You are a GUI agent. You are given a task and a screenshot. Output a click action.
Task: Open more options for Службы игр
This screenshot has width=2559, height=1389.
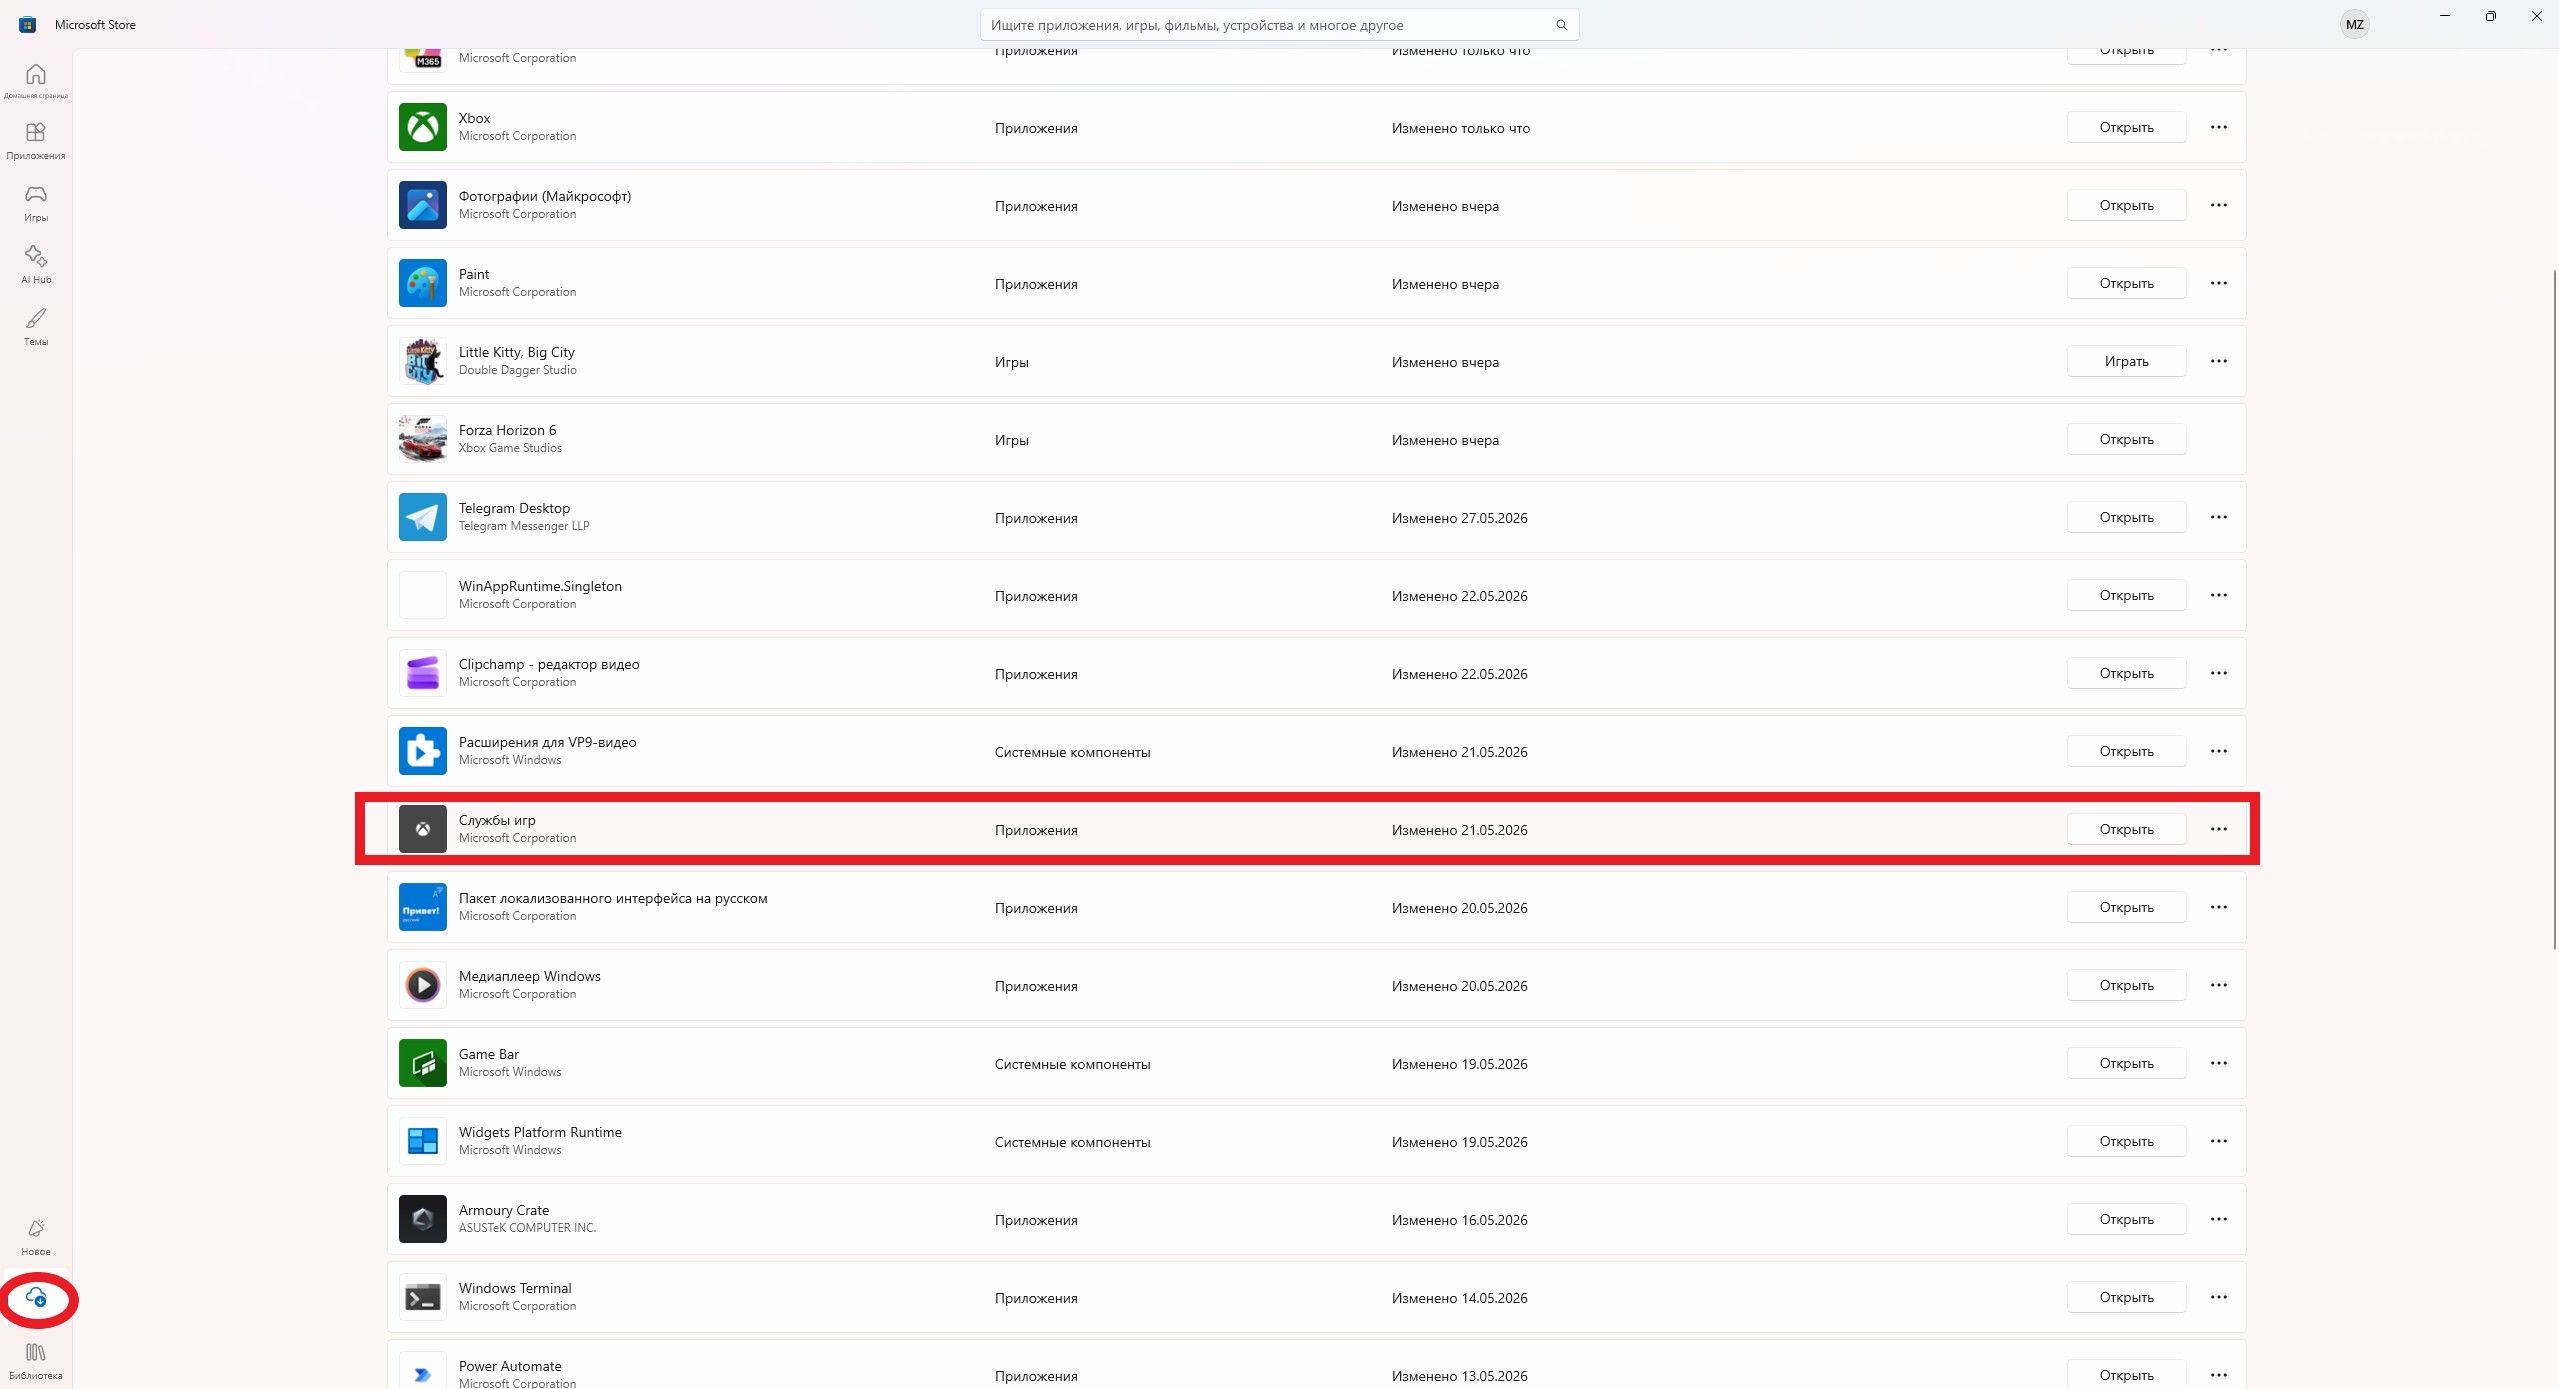[x=2219, y=829]
